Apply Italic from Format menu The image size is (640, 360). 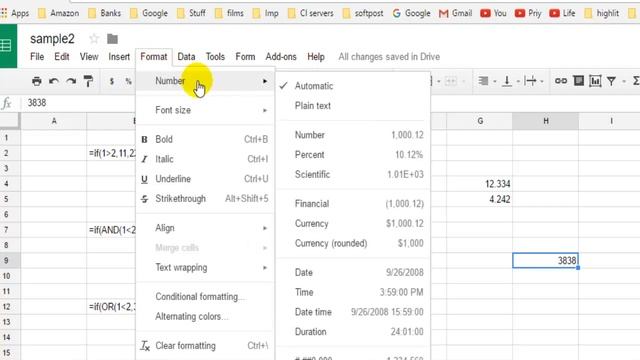tap(205, 159)
